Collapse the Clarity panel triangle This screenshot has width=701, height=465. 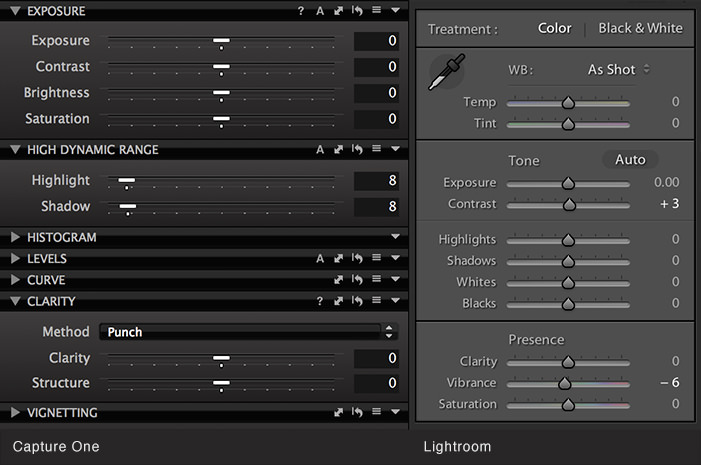point(15,301)
